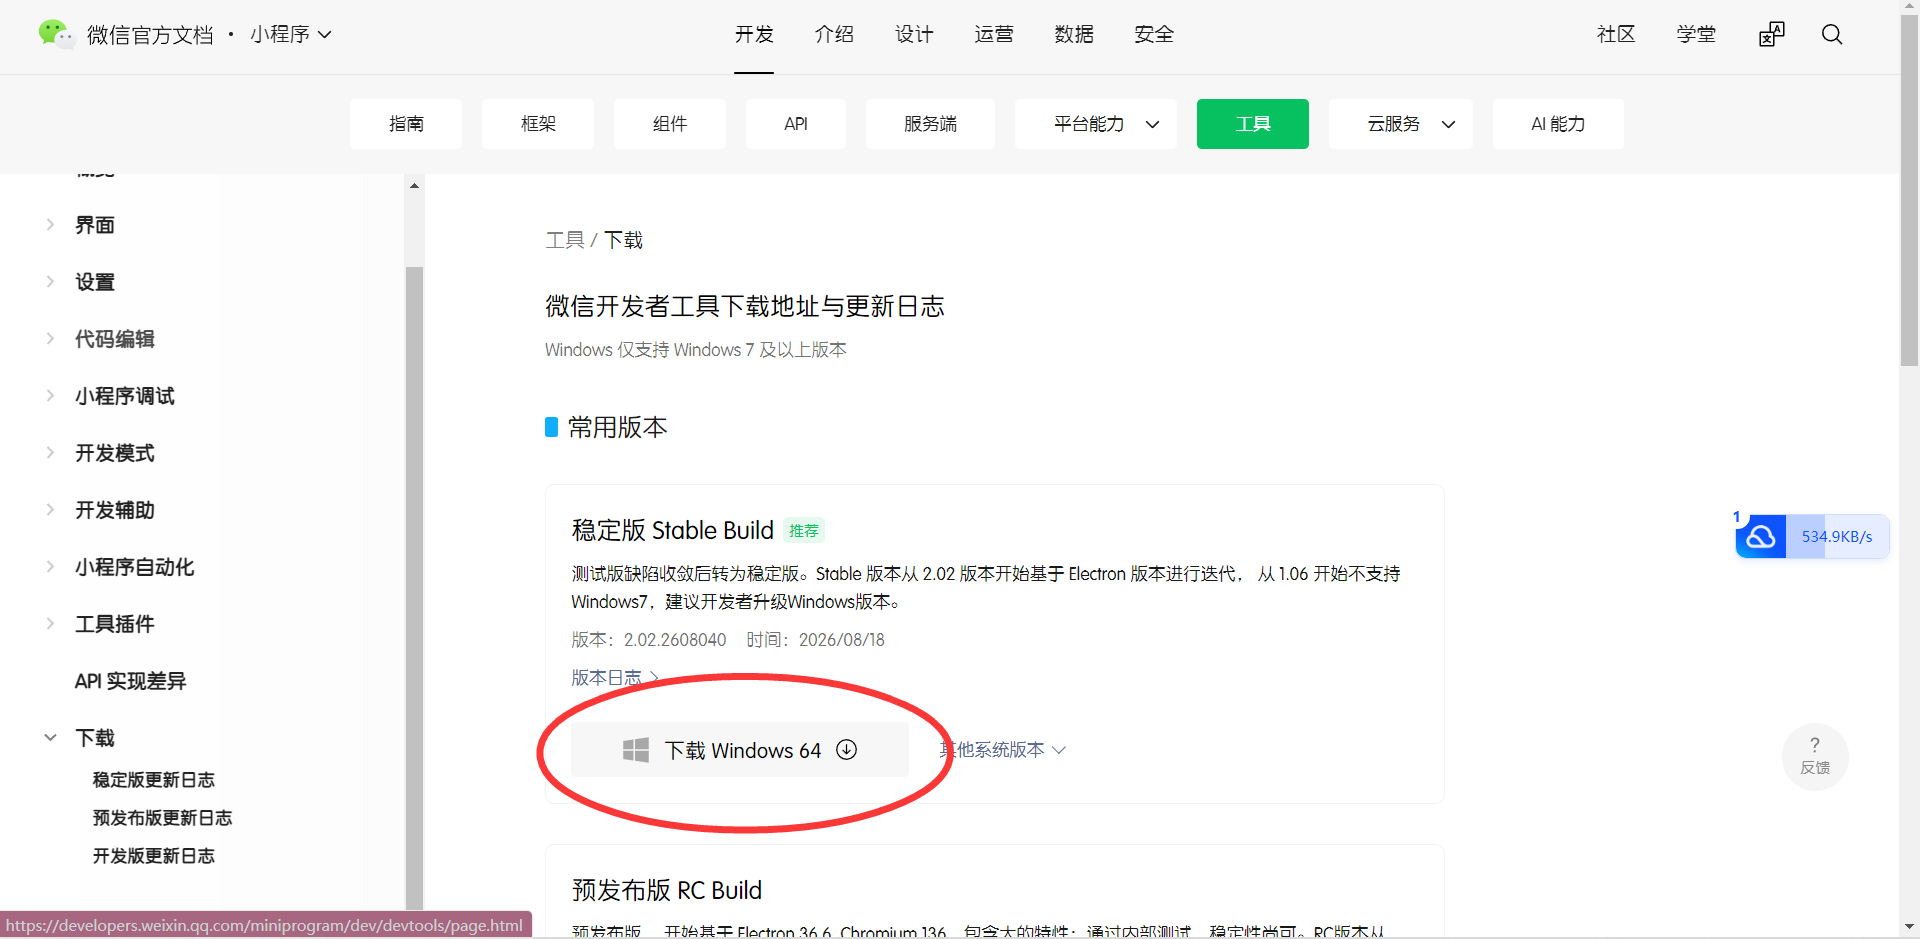Open the 数据 top menu
The width and height of the screenshot is (1920, 939).
tap(1074, 35)
